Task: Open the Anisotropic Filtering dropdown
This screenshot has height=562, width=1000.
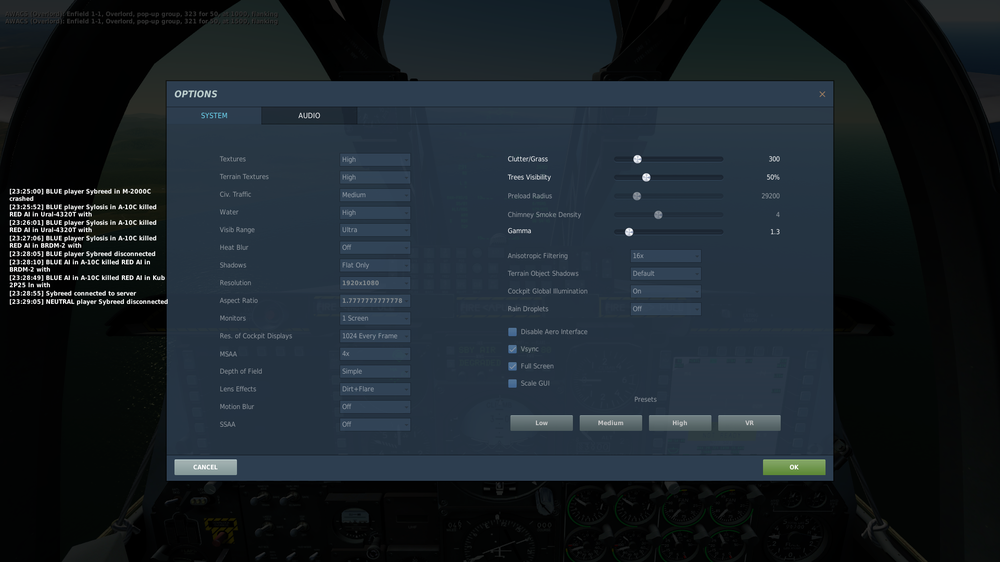Action: [x=665, y=256]
